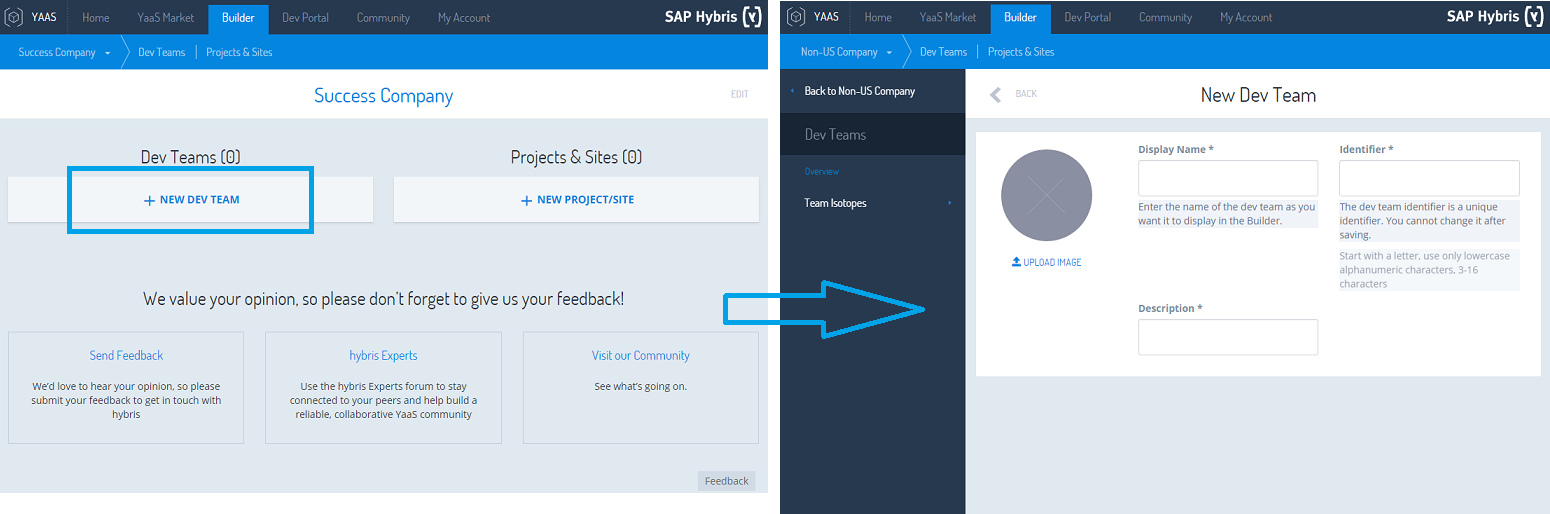
Task: Expand the Team Isotopes sidebar item
Action: 949,203
